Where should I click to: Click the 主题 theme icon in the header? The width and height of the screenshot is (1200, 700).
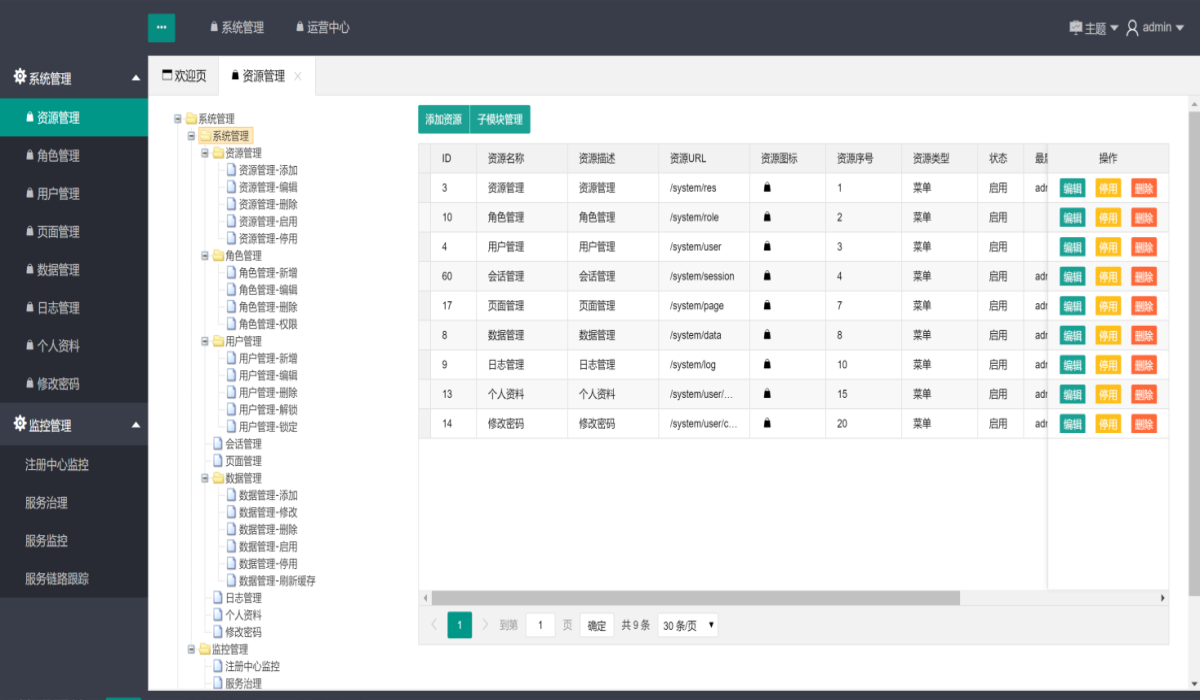(1076, 28)
